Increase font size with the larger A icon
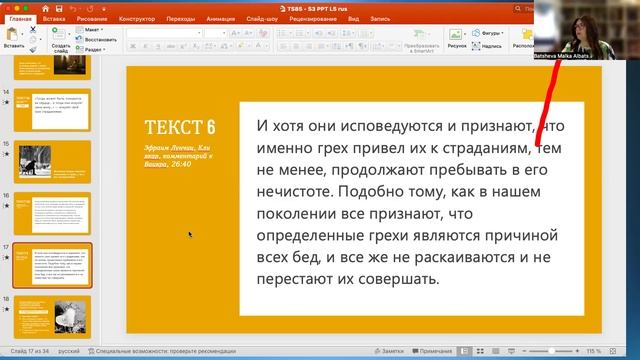640x360 pixels. (235, 33)
